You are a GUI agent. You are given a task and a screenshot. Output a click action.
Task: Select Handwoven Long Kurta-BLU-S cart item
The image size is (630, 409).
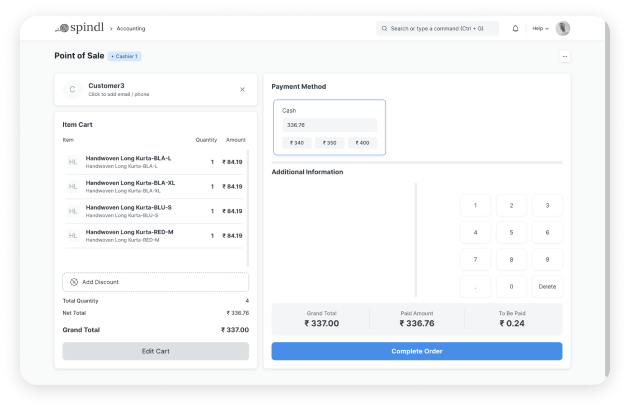[x=155, y=211]
